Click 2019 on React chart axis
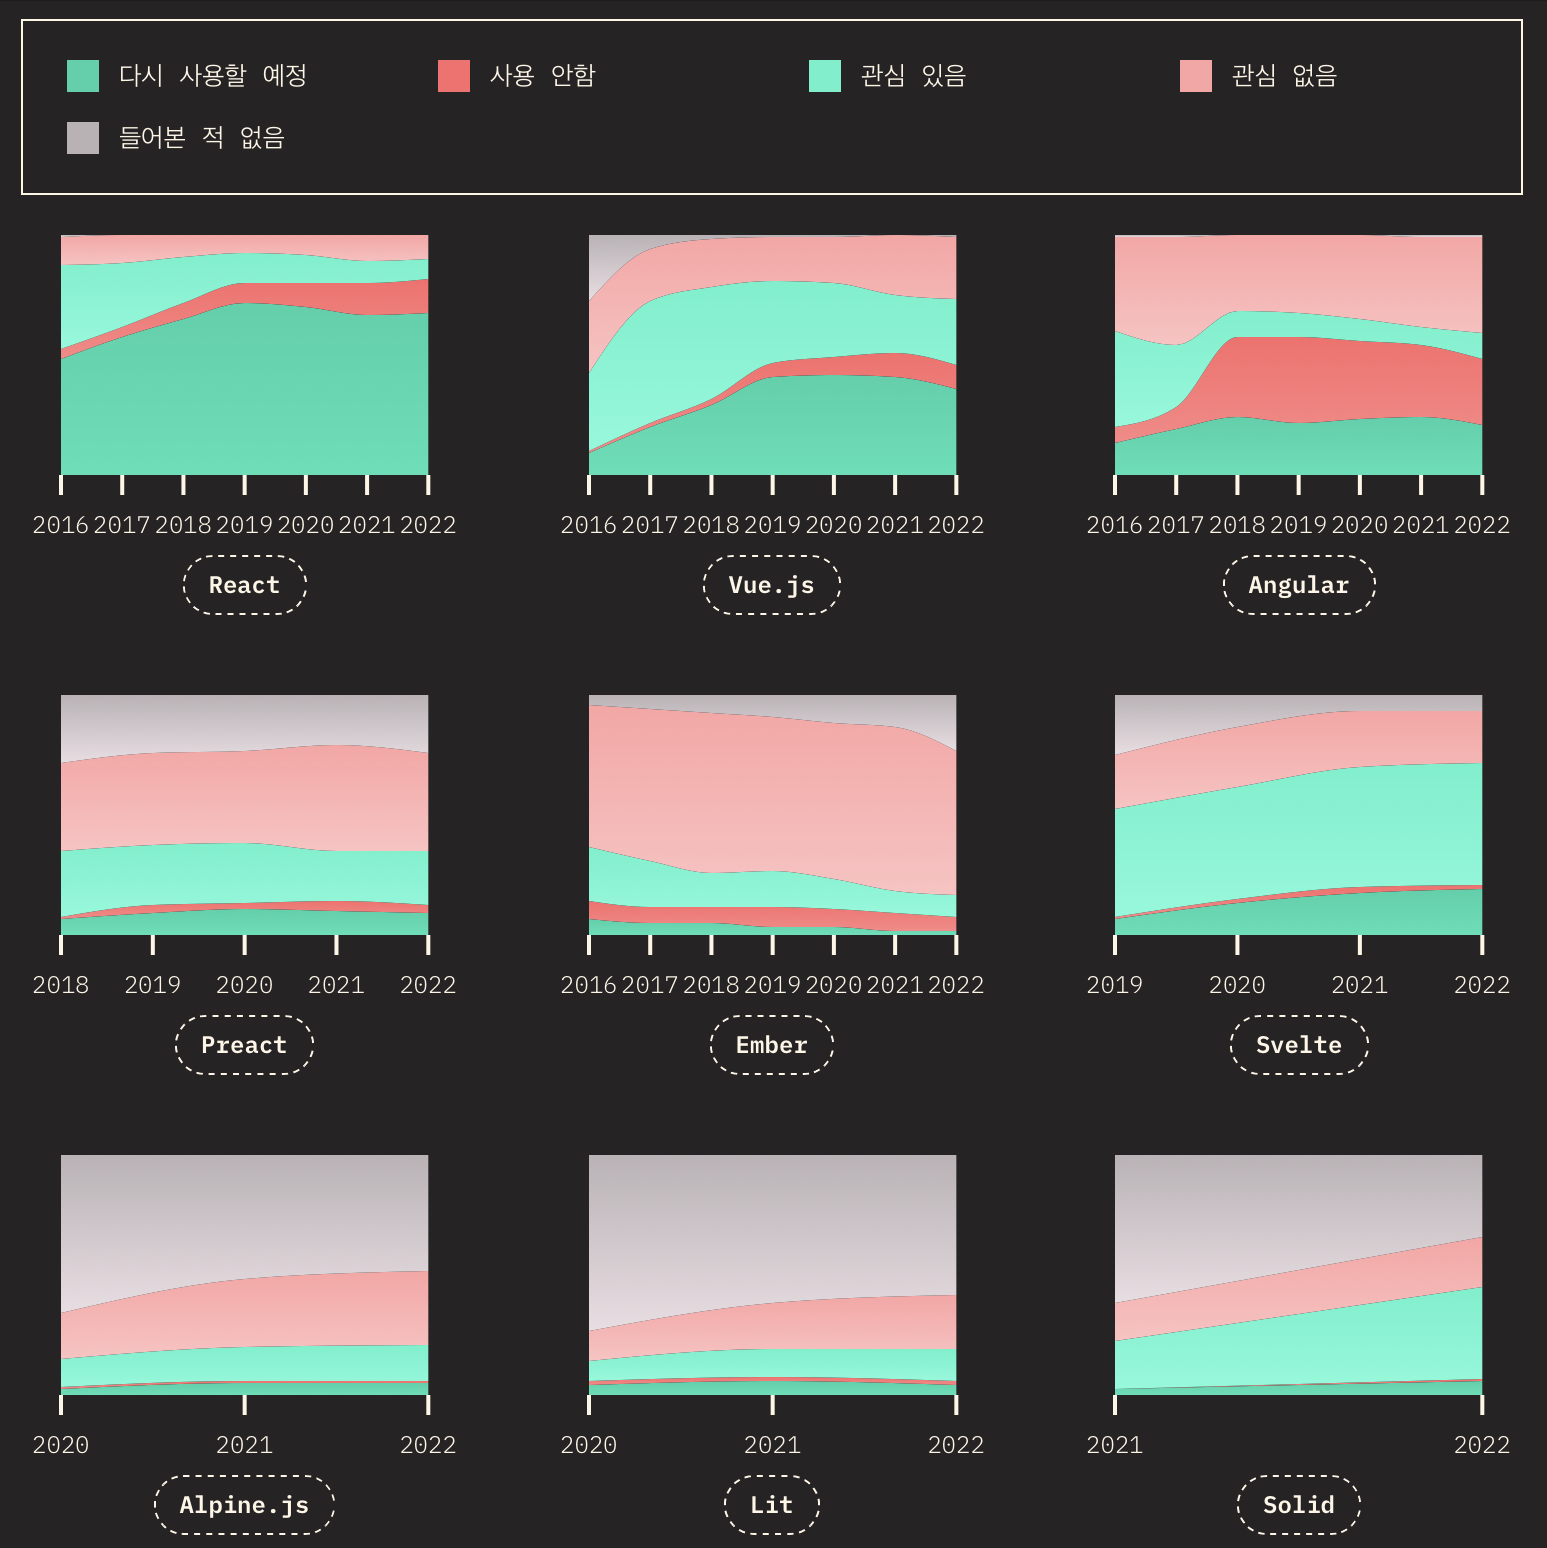The width and height of the screenshot is (1547, 1548). click(245, 525)
